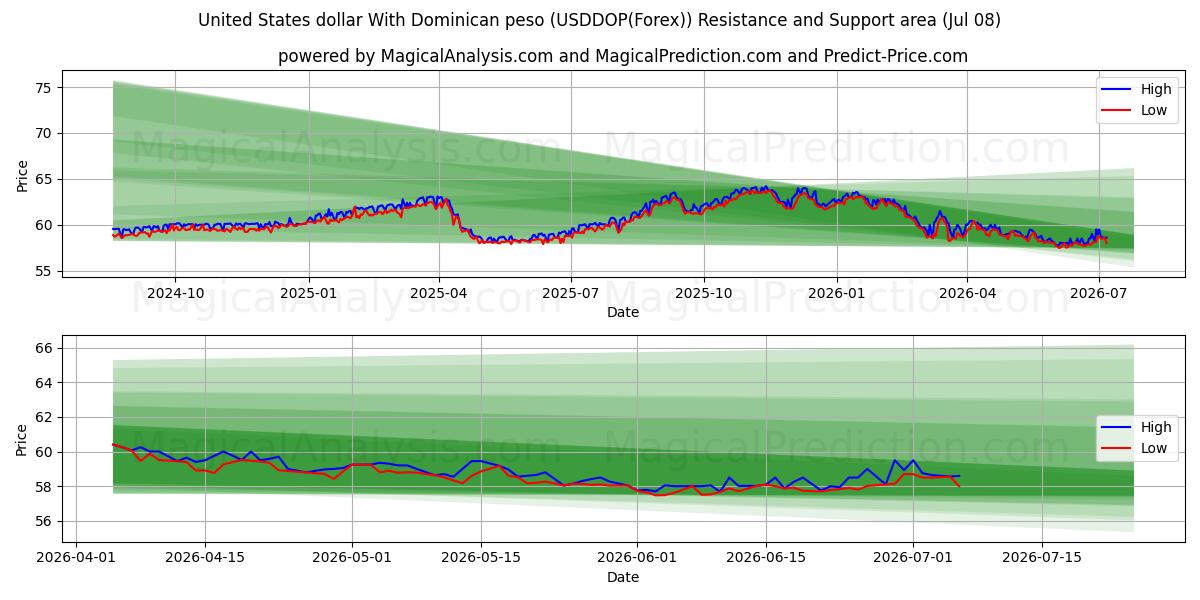Click the 70 value on top y-axis

(x=46, y=133)
